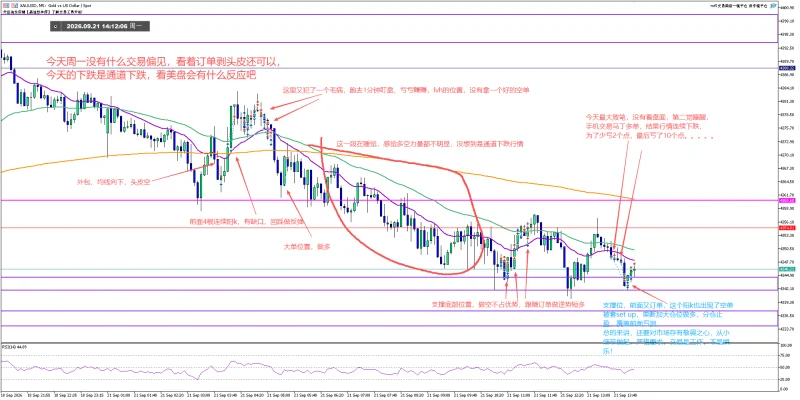
Task: Click the 21 Sep 05:00 time axis label
Action: point(278,394)
